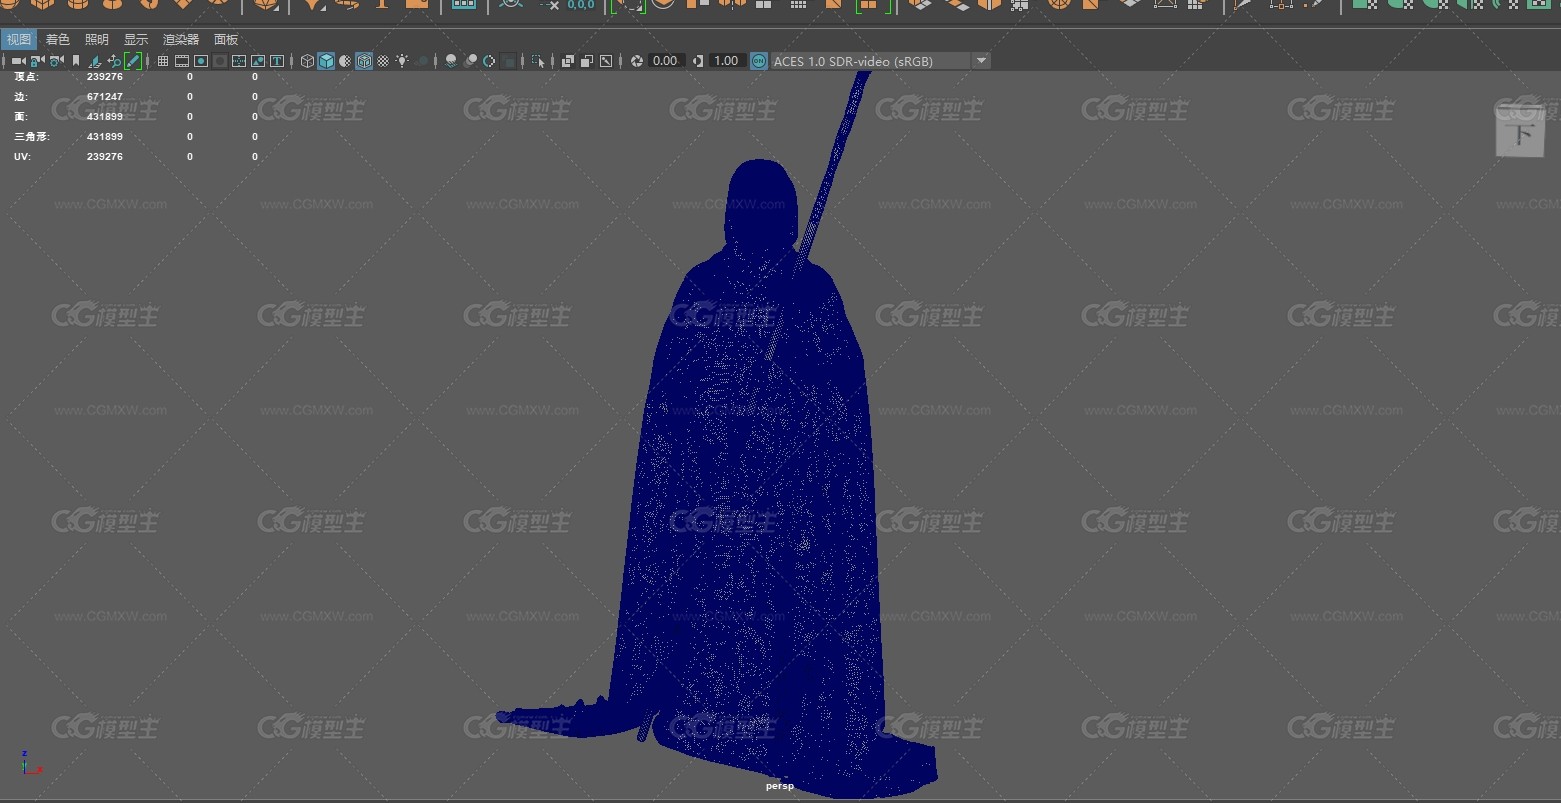
Task: Click the X-Ray display icon
Action: (568, 61)
